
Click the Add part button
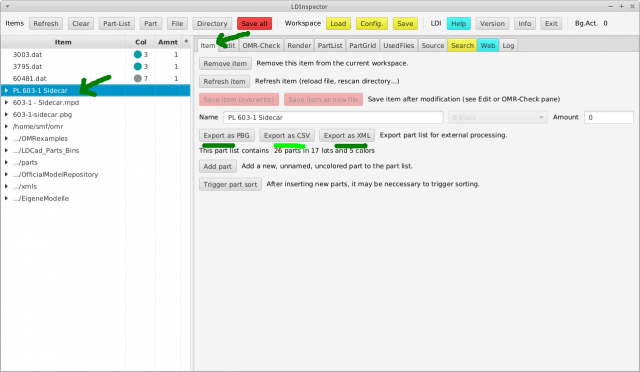coord(218,166)
